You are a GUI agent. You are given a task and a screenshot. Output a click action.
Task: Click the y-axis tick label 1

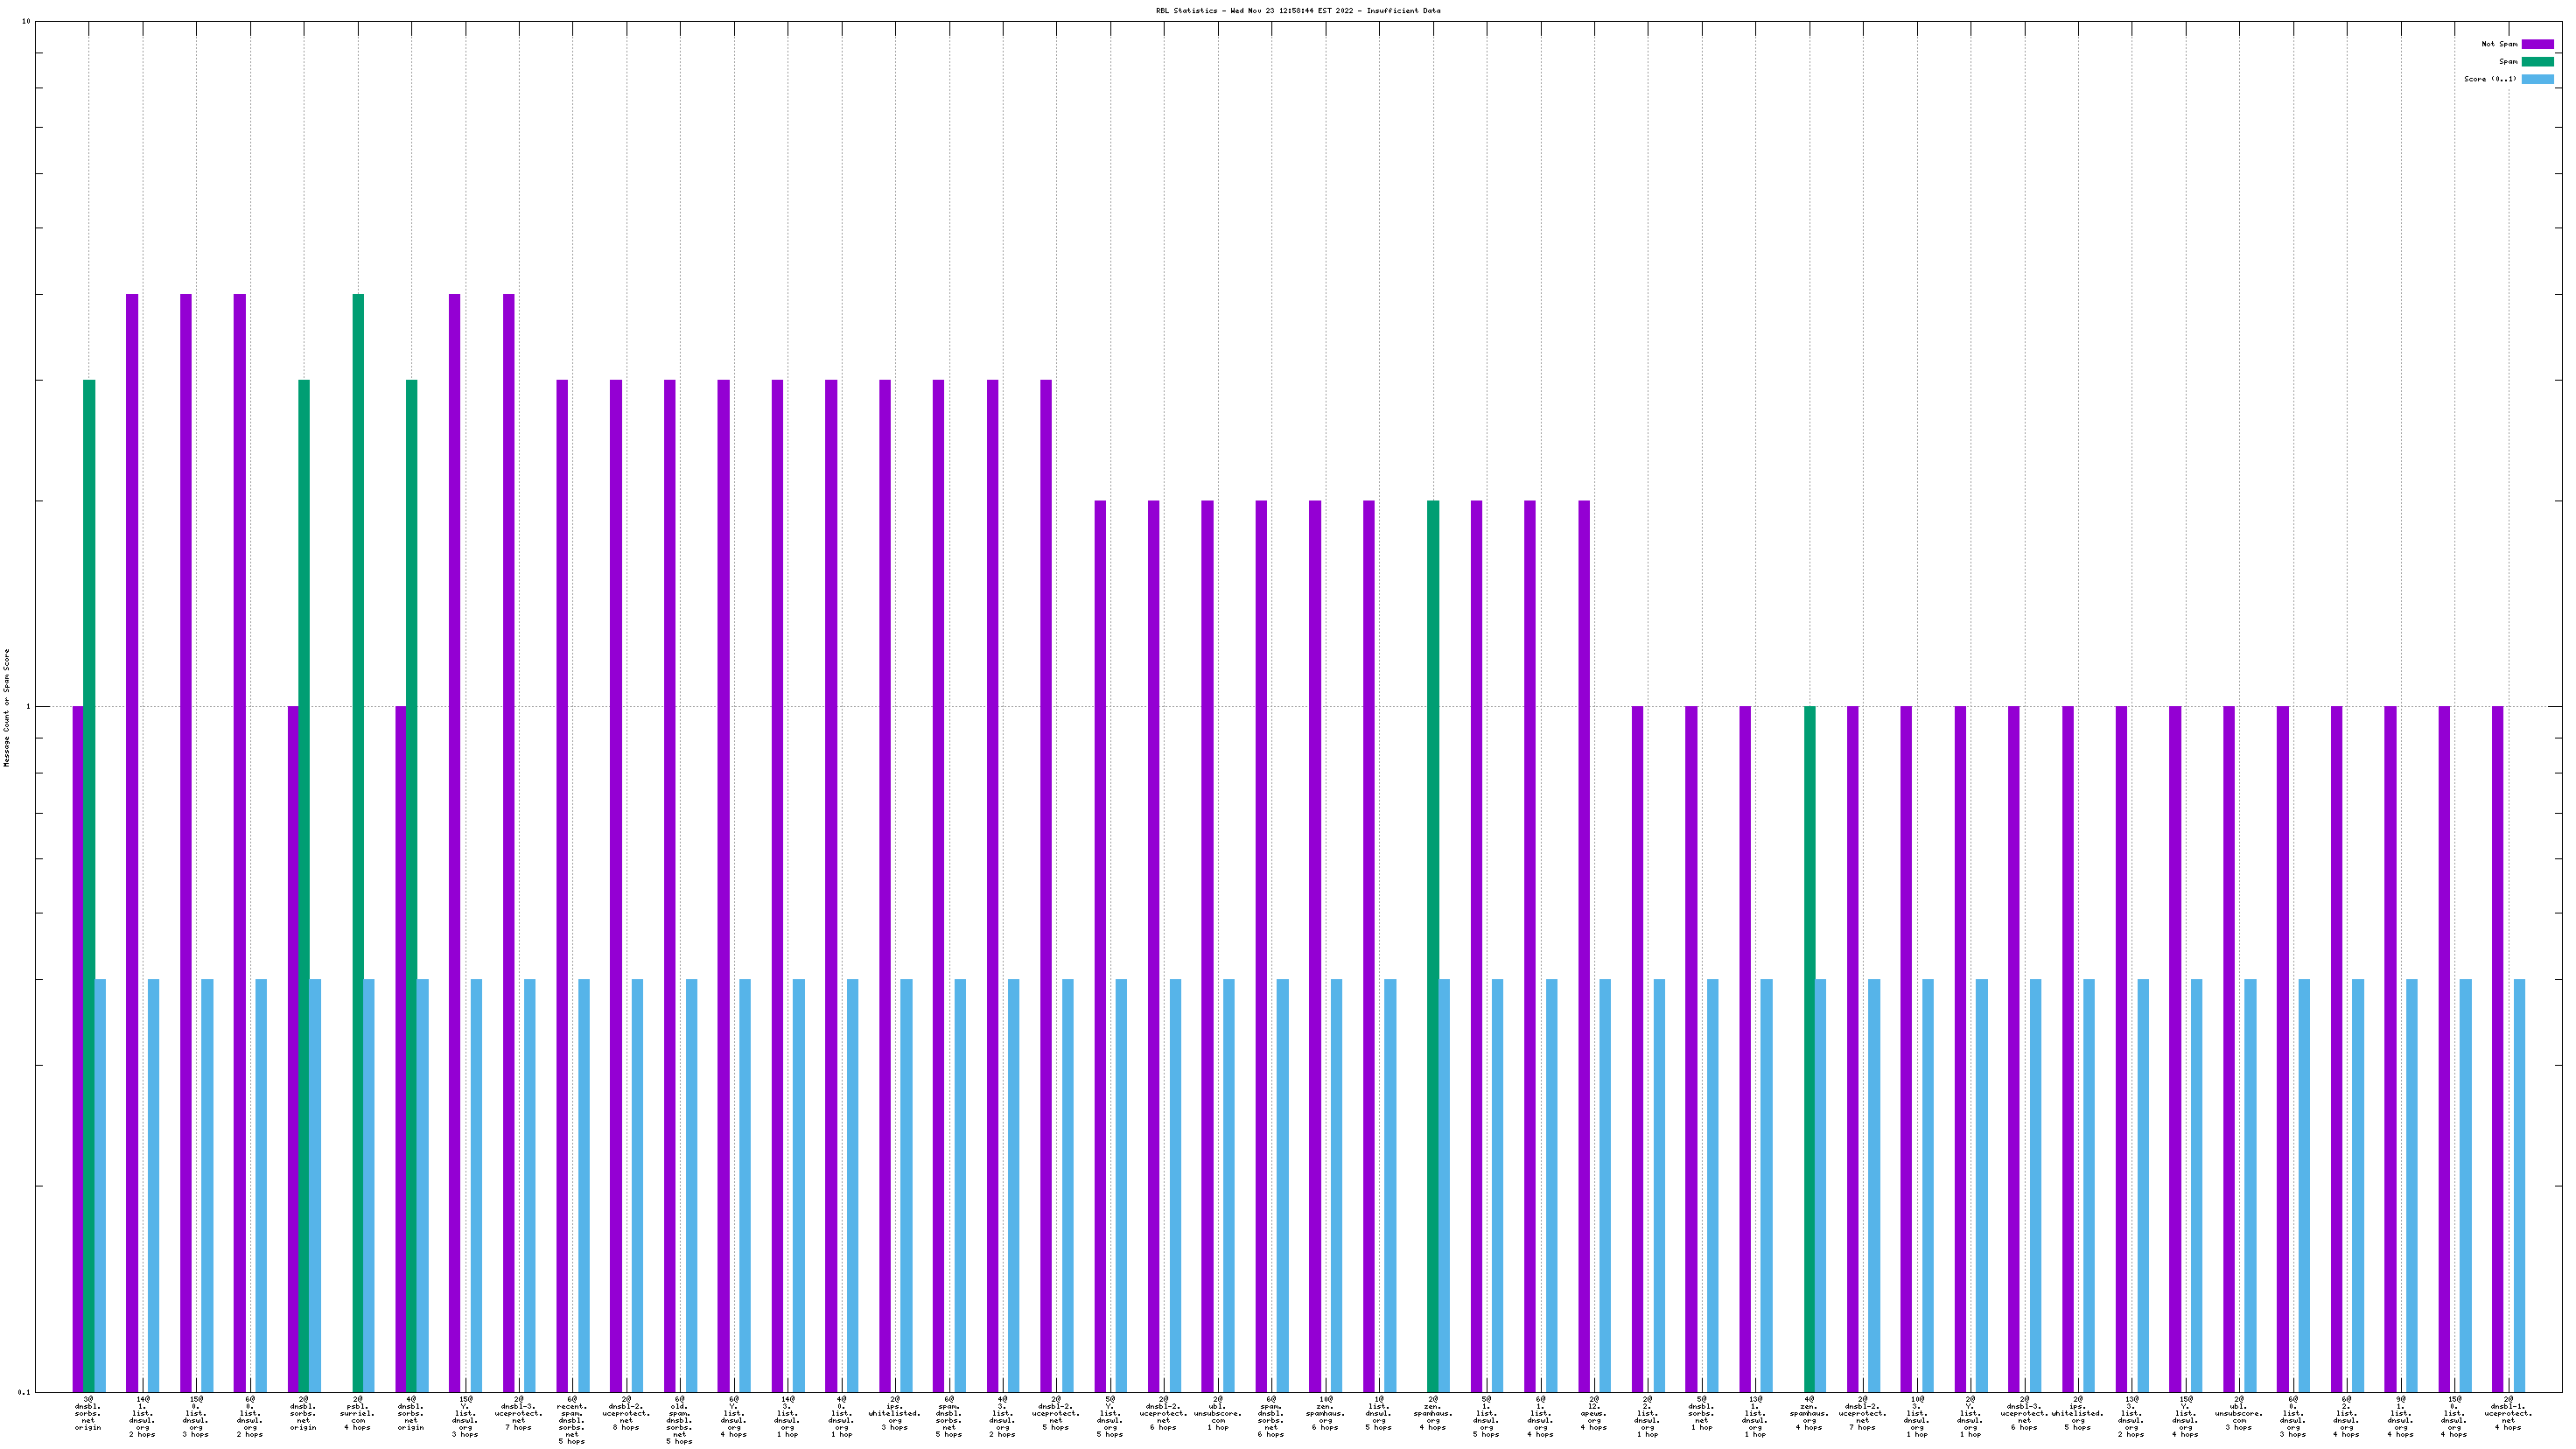point(29,707)
